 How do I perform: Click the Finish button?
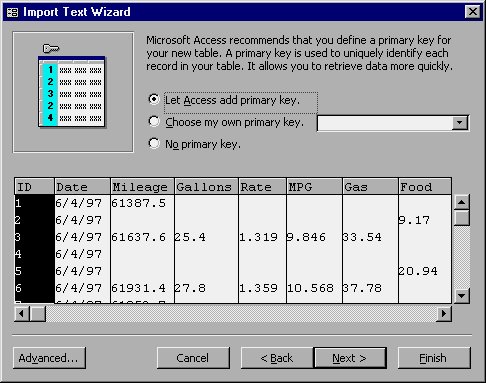point(434,358)
